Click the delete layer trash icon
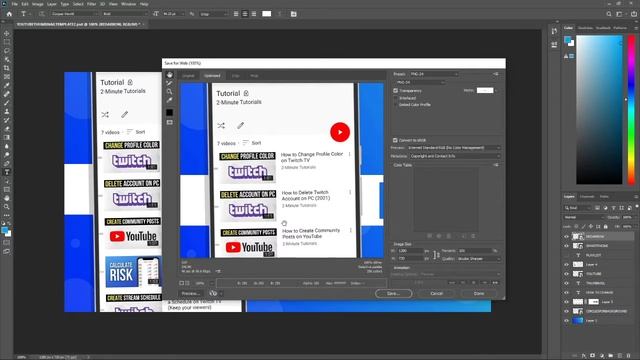 (629, 356)
